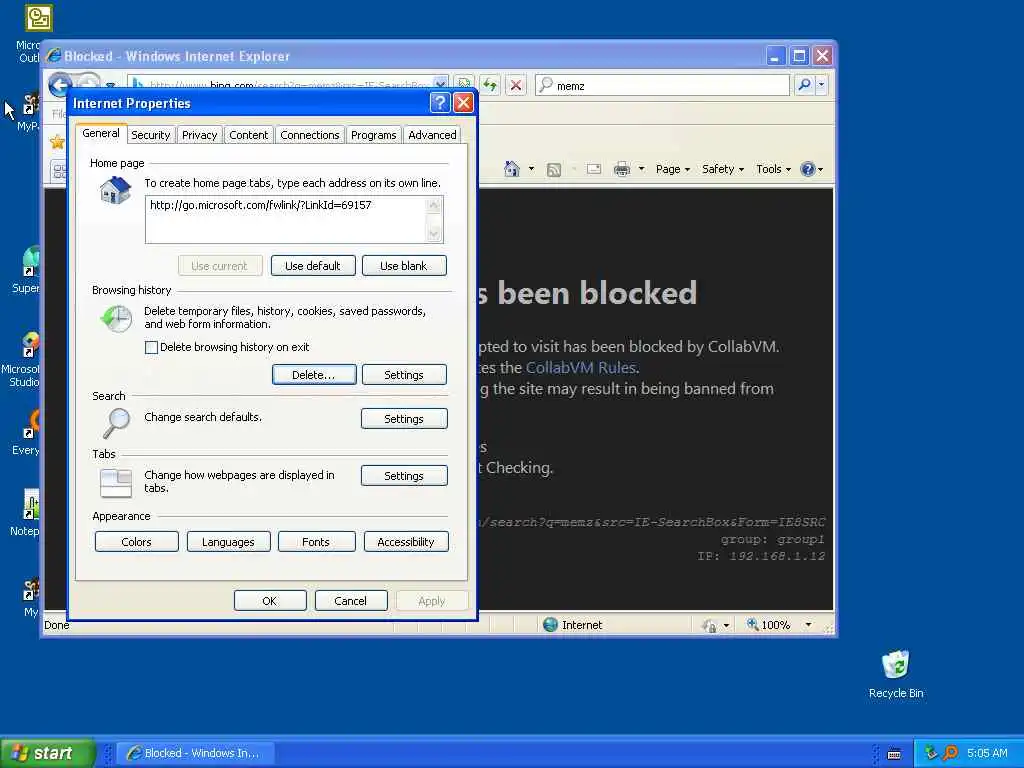Click the protected mode status icon
This screenshot has height=768, width=1024.
709,626
